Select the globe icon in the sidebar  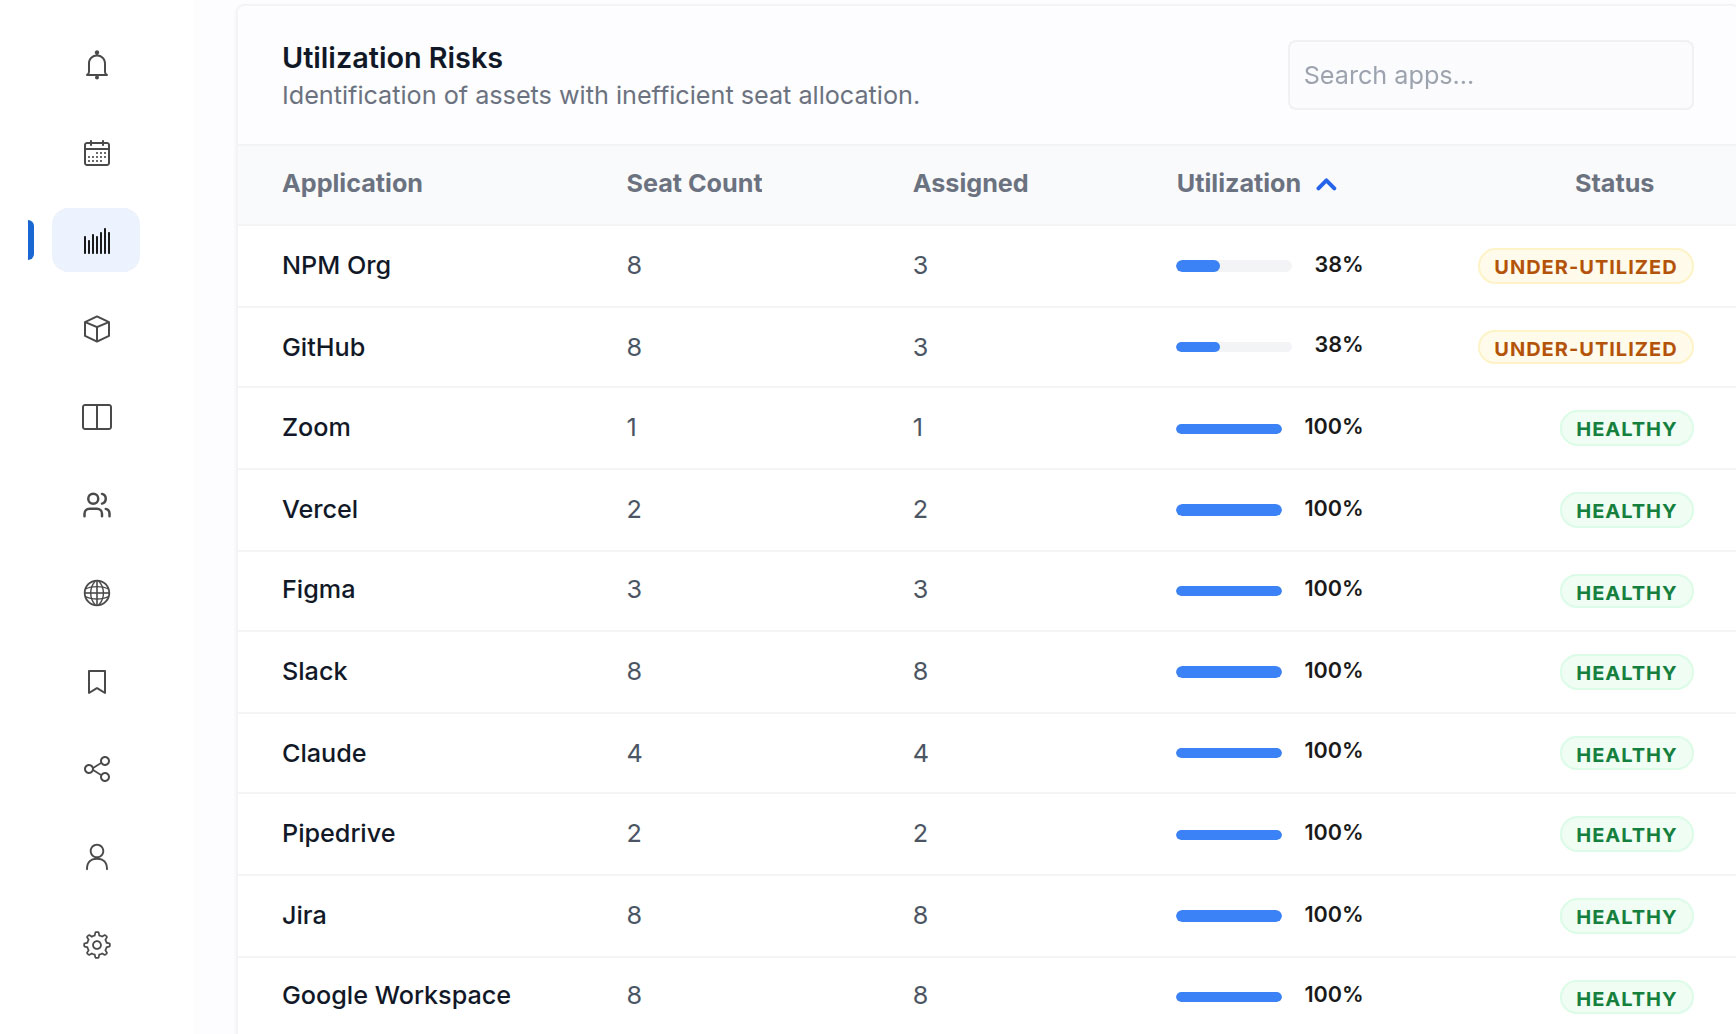[x=96, y=593]
